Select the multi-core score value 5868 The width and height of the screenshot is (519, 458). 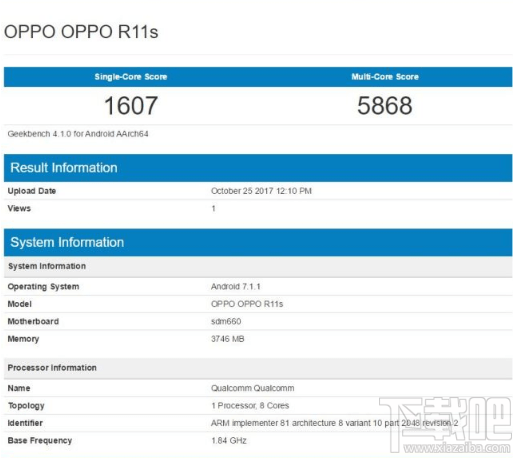click(x=385, y=106)
